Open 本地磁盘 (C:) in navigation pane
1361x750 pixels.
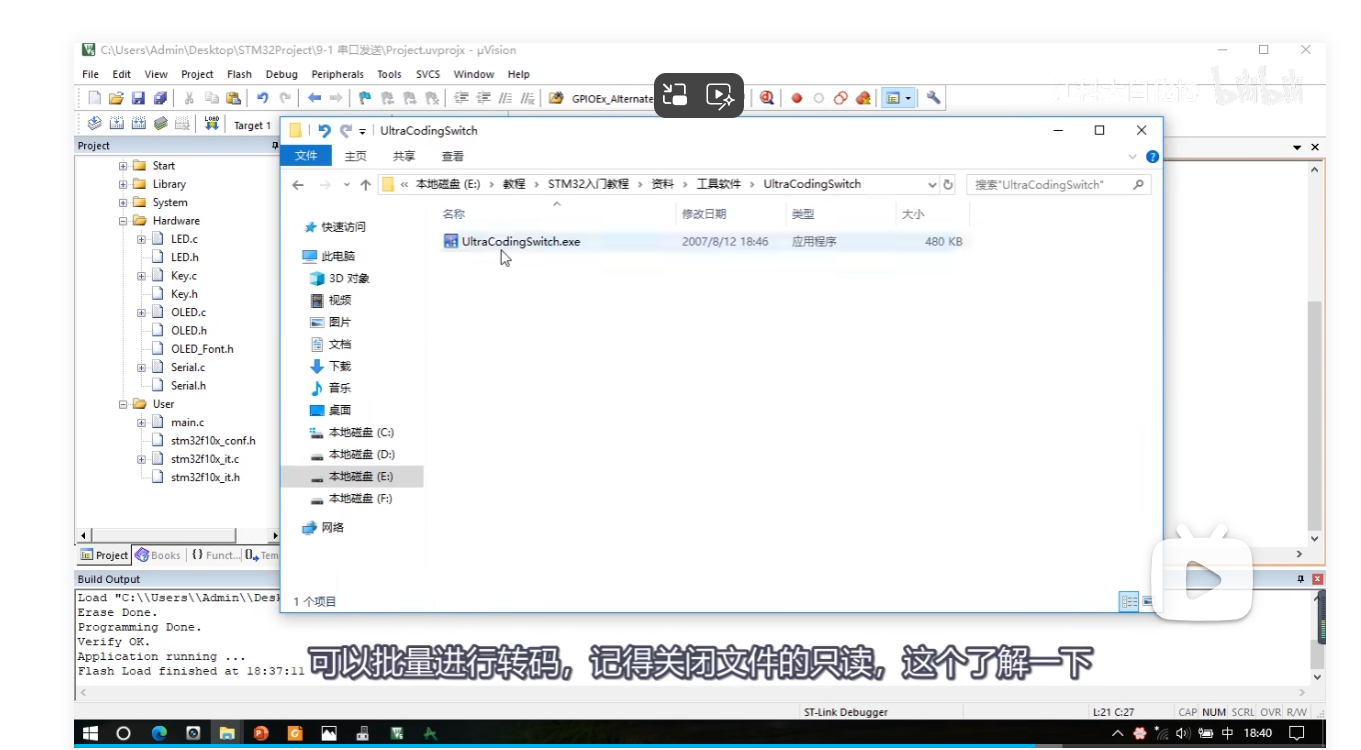pyautogui.click(x=352, y=432)
